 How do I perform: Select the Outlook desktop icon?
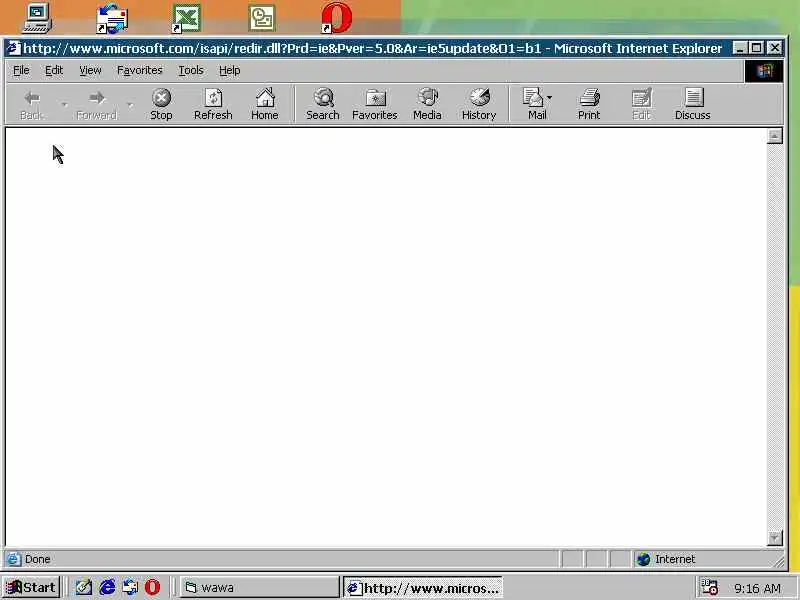coord(262,18)
